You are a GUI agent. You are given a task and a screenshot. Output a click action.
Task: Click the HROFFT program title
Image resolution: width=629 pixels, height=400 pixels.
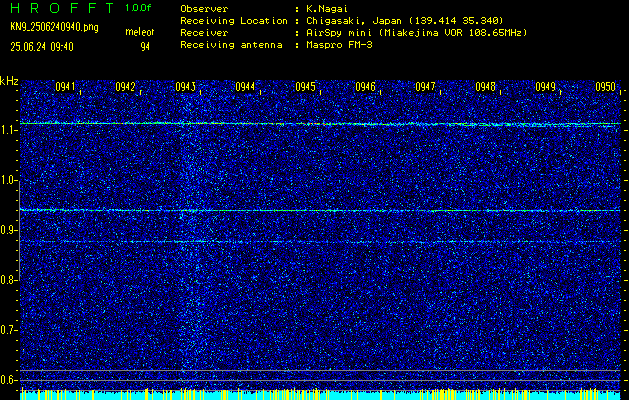pyautogui.click(x=62, y=8)
